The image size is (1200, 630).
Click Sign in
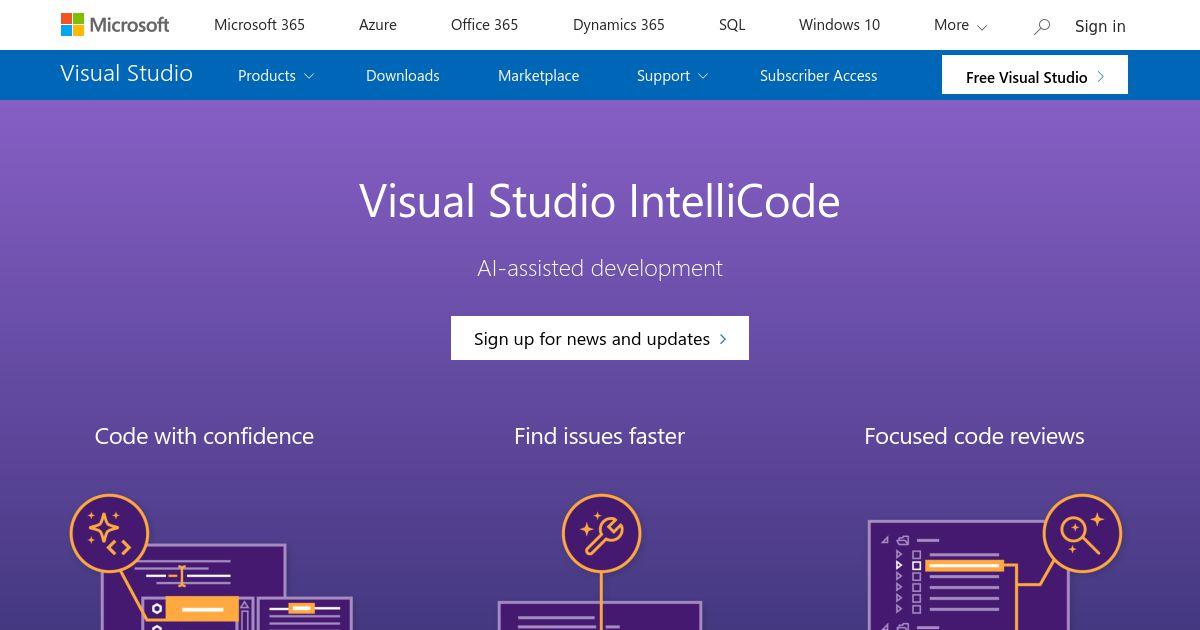1100,26
